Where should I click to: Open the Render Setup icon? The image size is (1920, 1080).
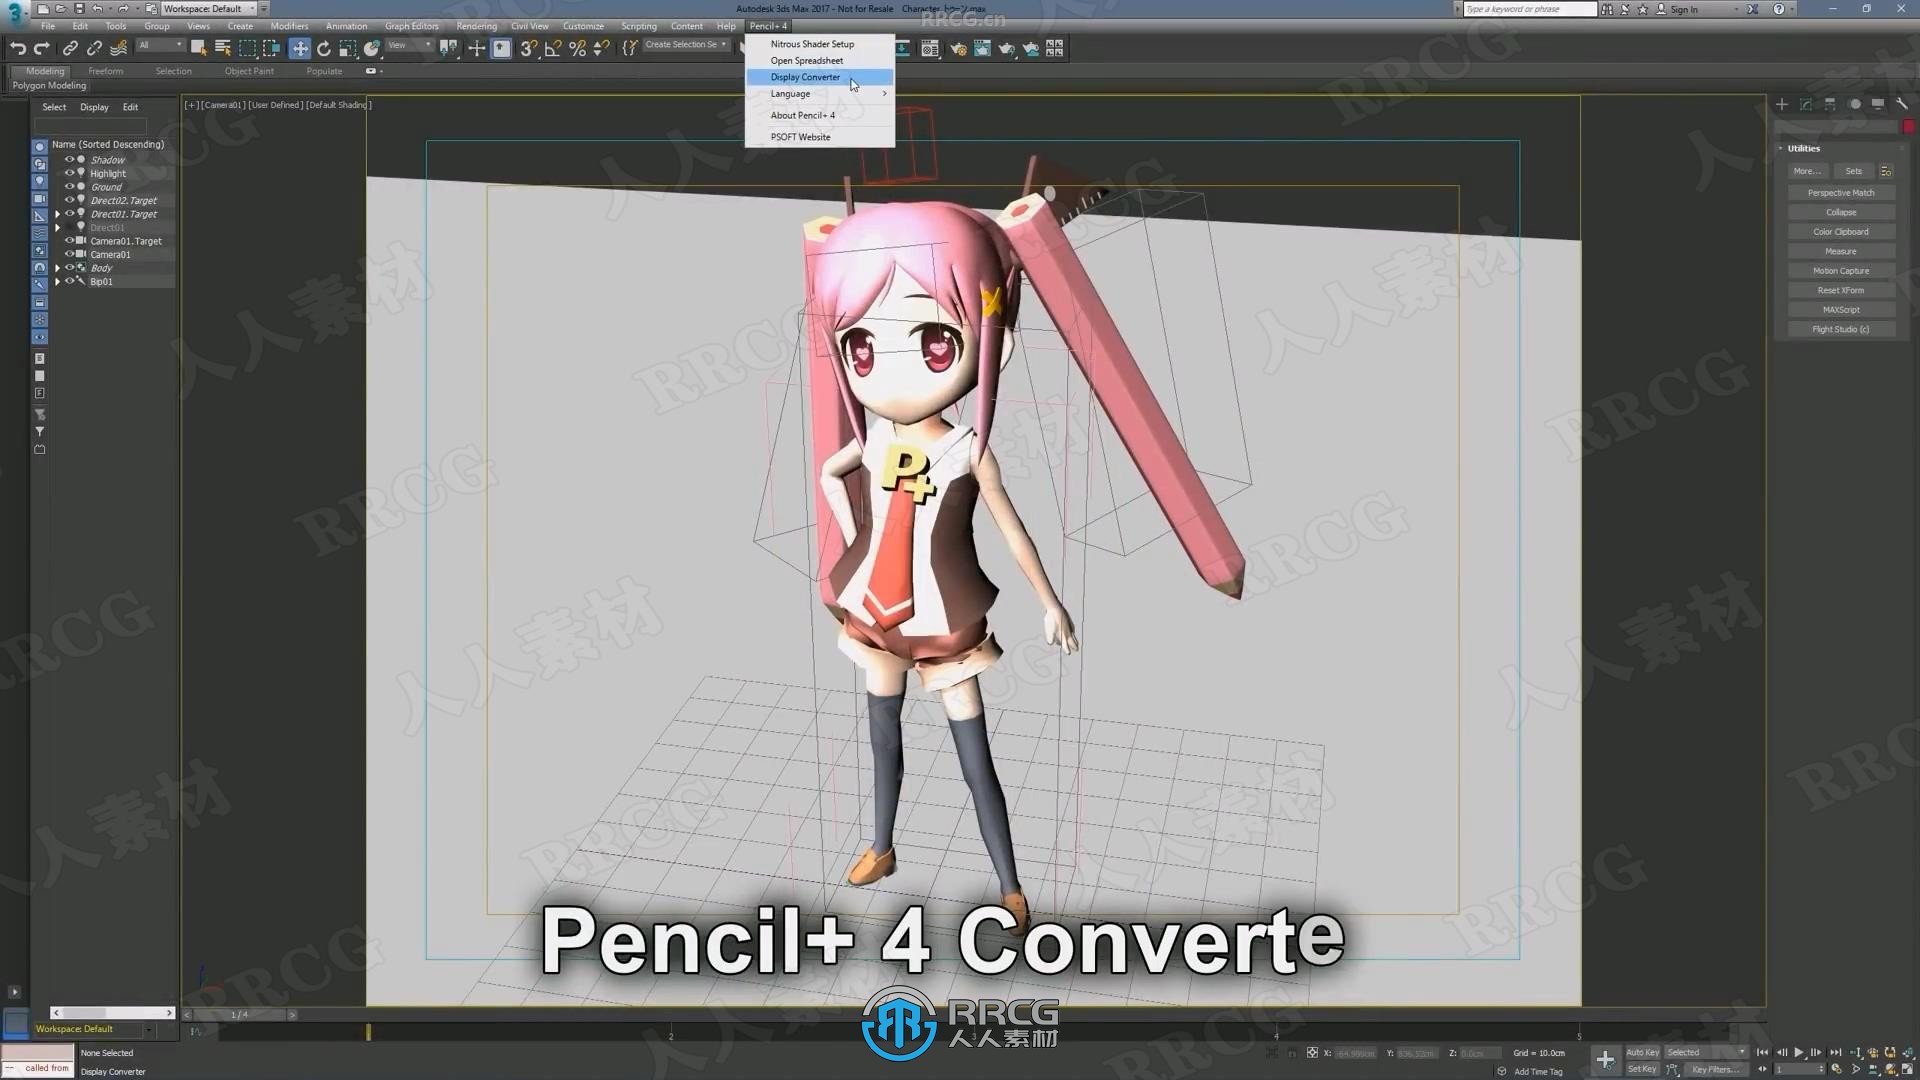[x=958, y=48]
